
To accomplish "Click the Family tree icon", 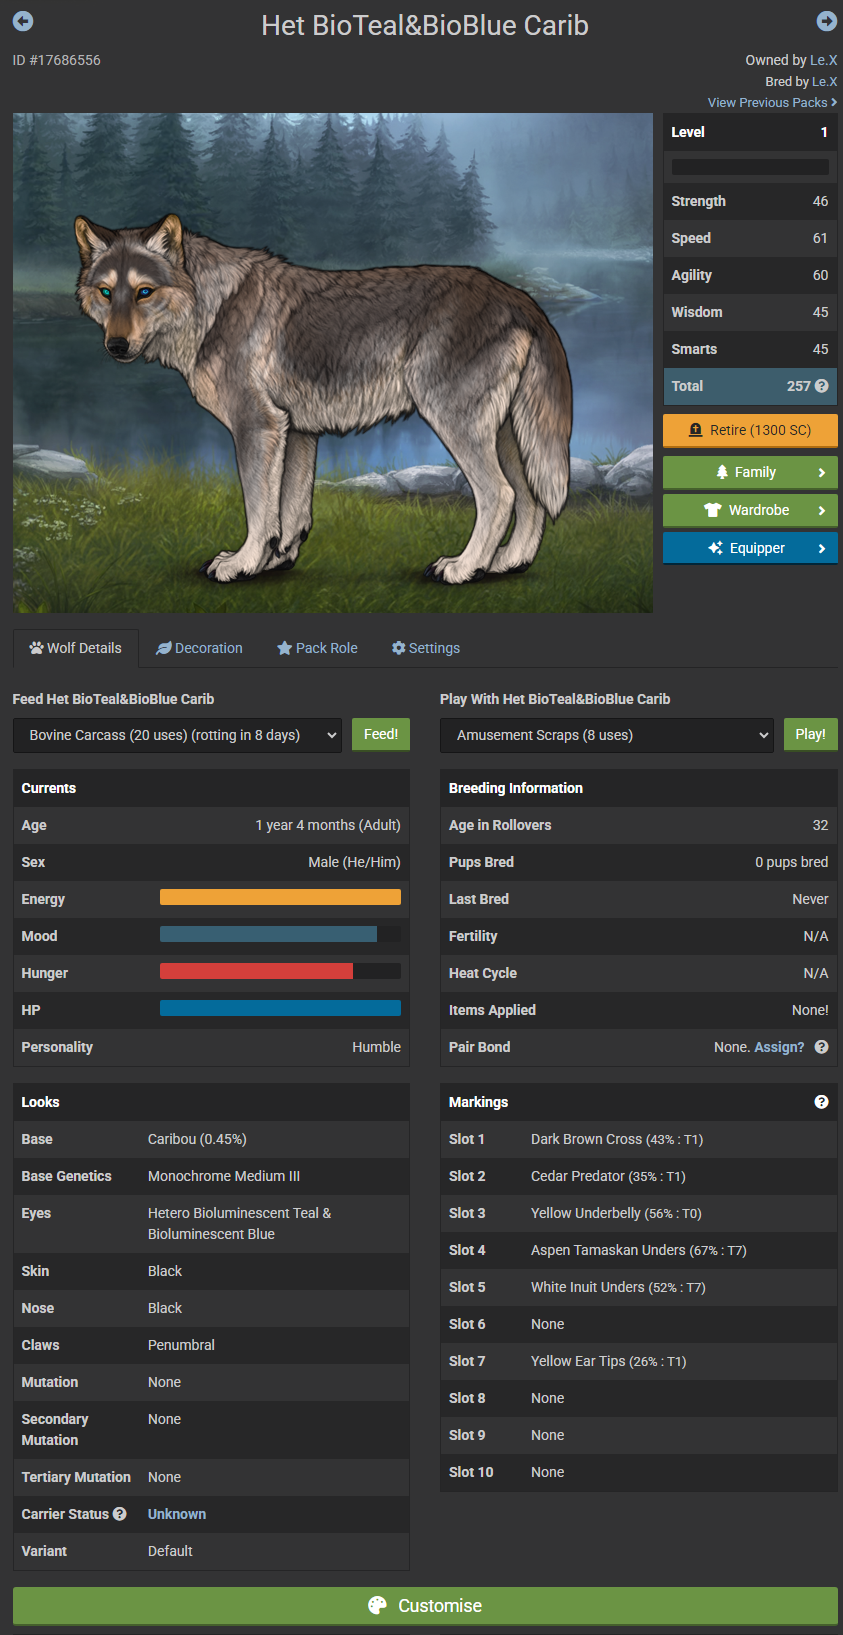I will tap(722, 472).
